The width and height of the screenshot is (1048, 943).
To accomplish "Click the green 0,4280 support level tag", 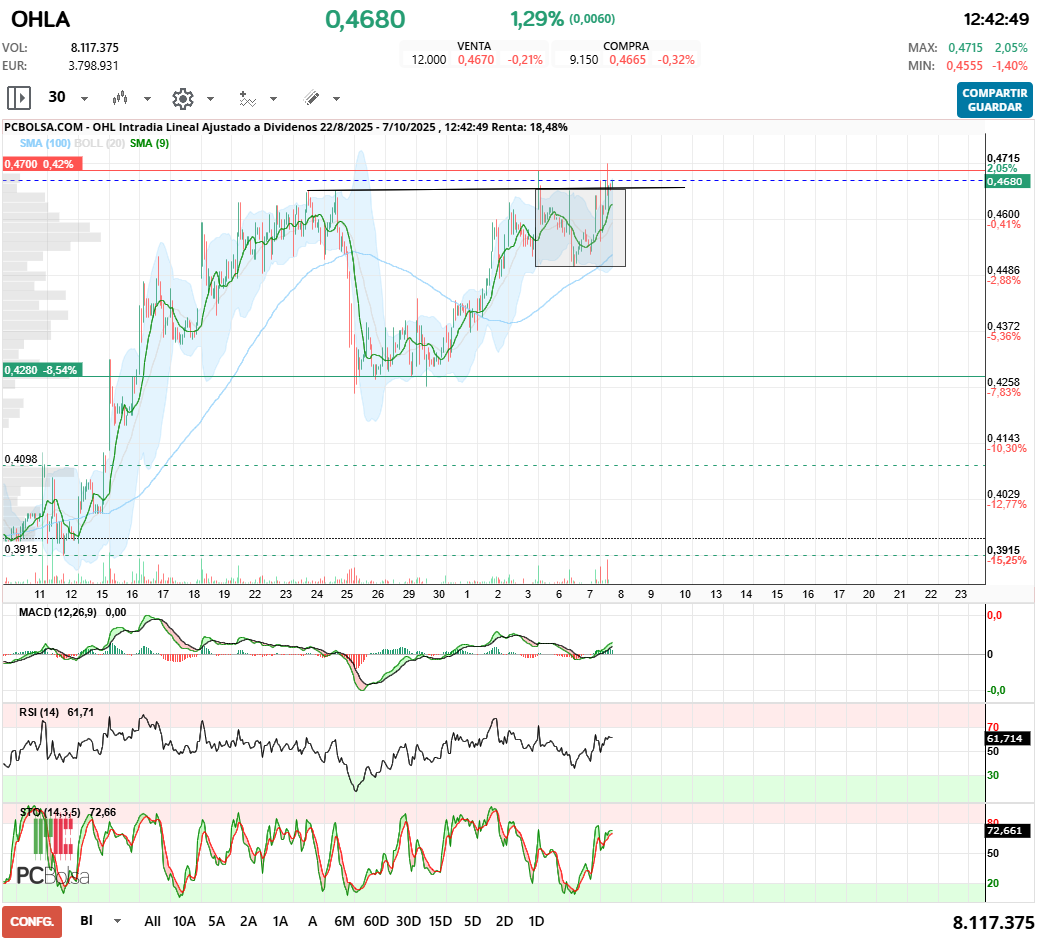I will [x=42, y=370].
